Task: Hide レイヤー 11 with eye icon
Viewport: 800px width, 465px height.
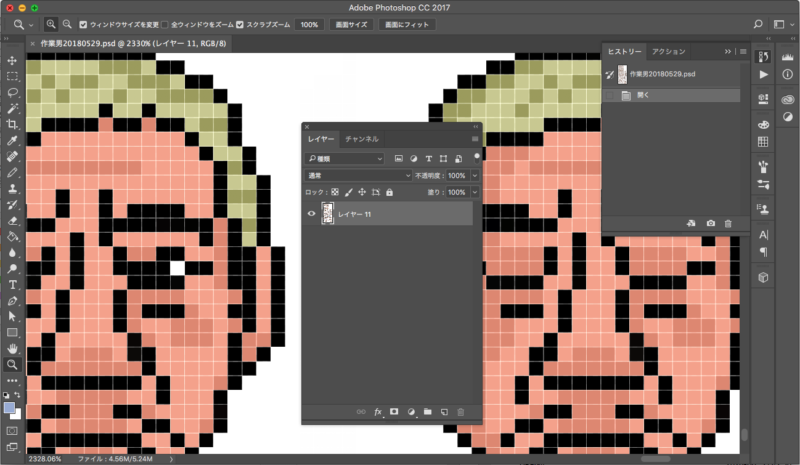Action: (x=311, y=214)
